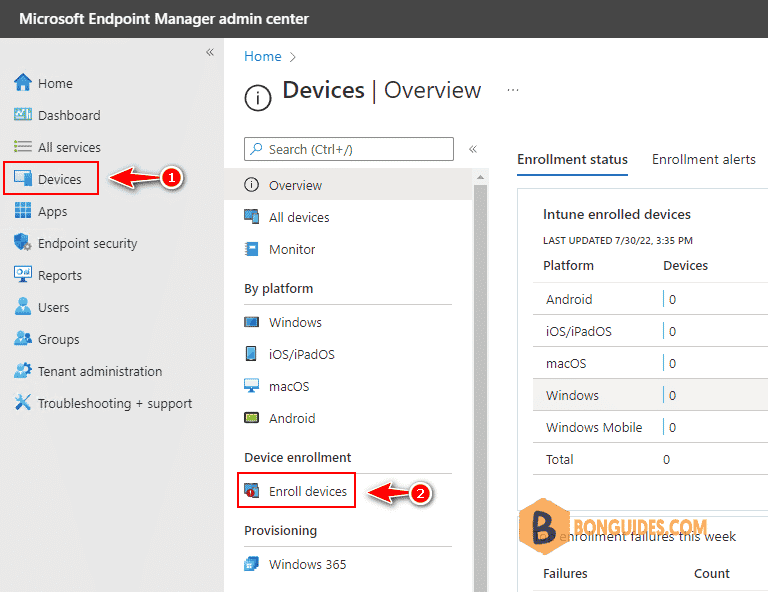Click the Windows label under By platform
This screenshot has height=592, width=768.
pyautogui.click(x=295, y=322)
